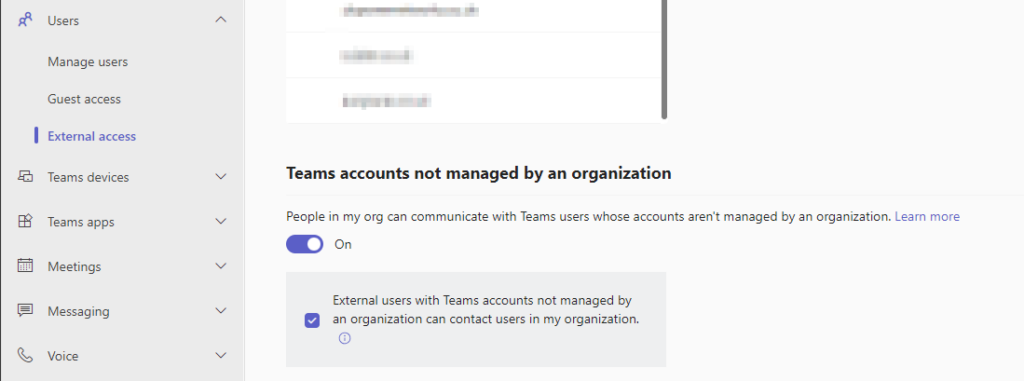Click the info icon below checkbox text
1024x381 pixels.
(345, 339)
